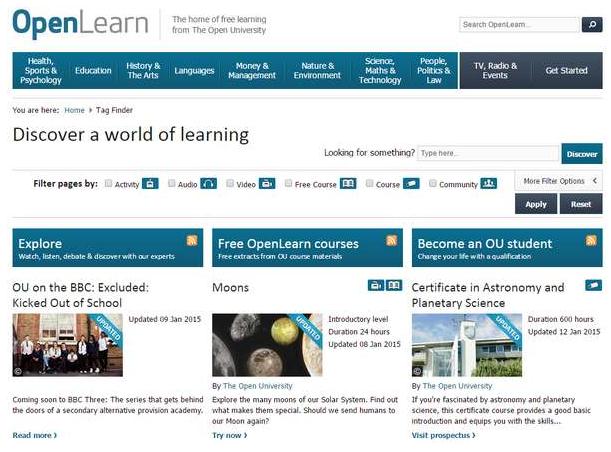
Task: Click Visit prospectus link
Action: tap(443, 435)
